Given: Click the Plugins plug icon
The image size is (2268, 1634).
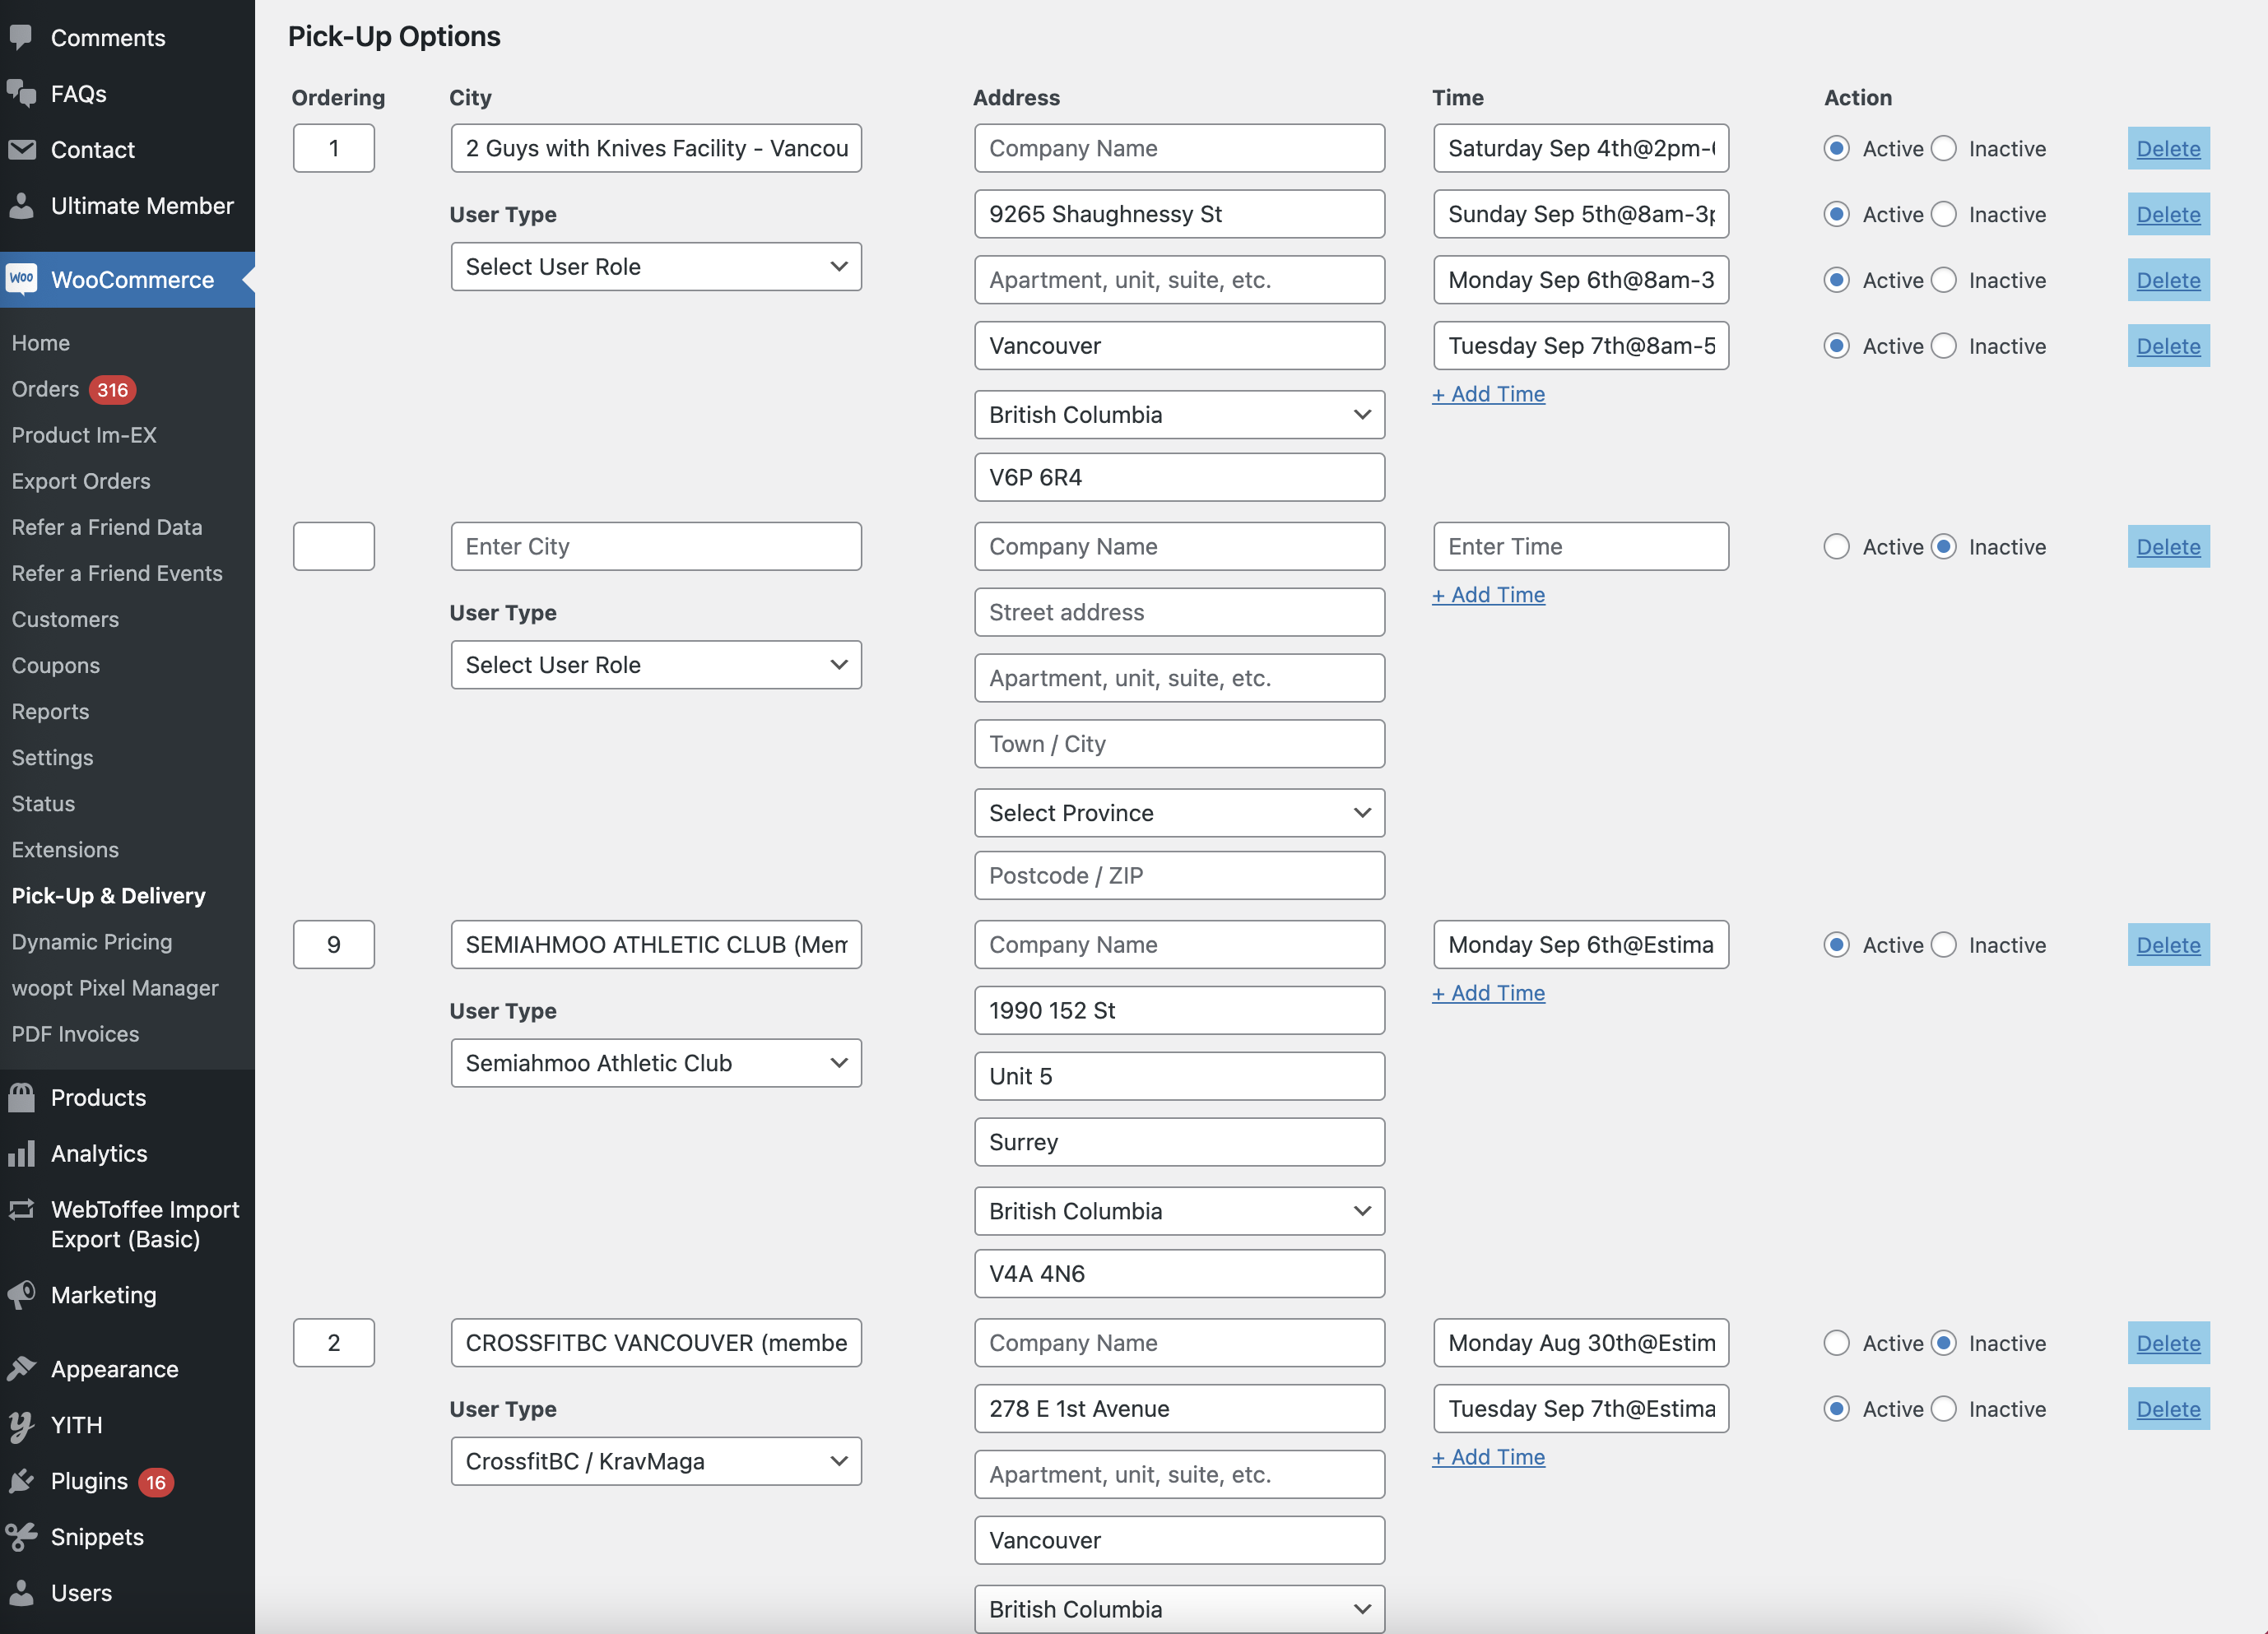Looking at the screenshot, I should click(21, 1481).
